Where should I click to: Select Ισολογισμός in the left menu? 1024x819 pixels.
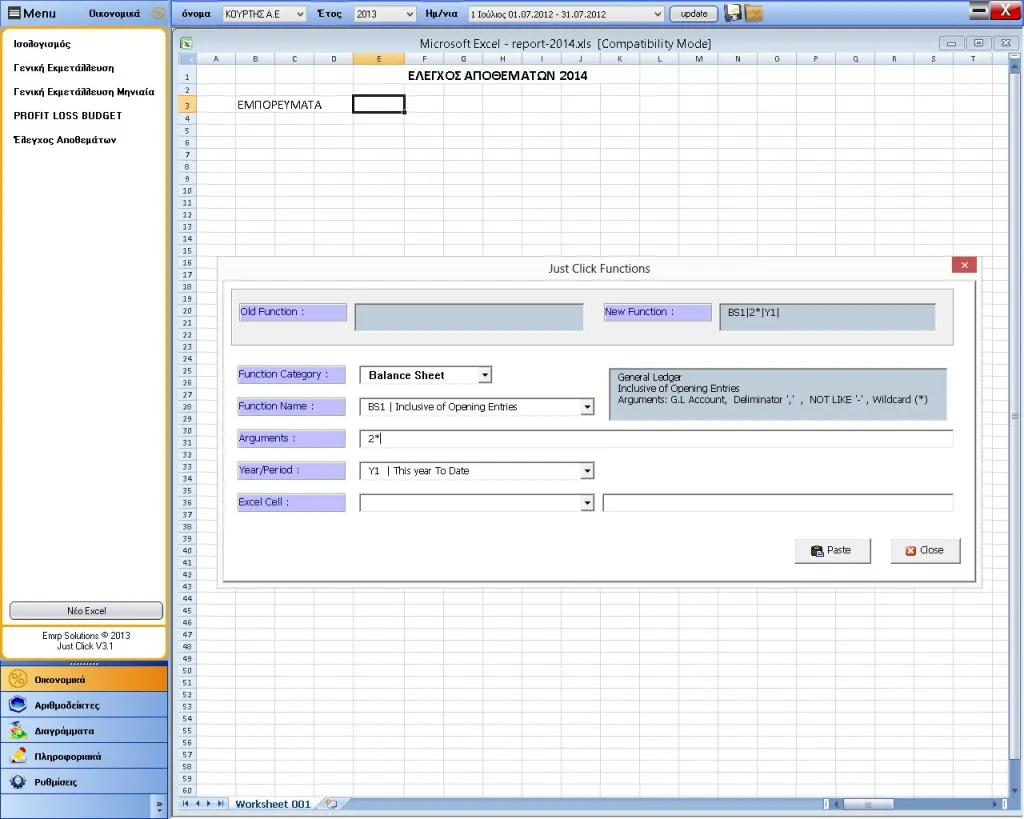tap(42, 44)
